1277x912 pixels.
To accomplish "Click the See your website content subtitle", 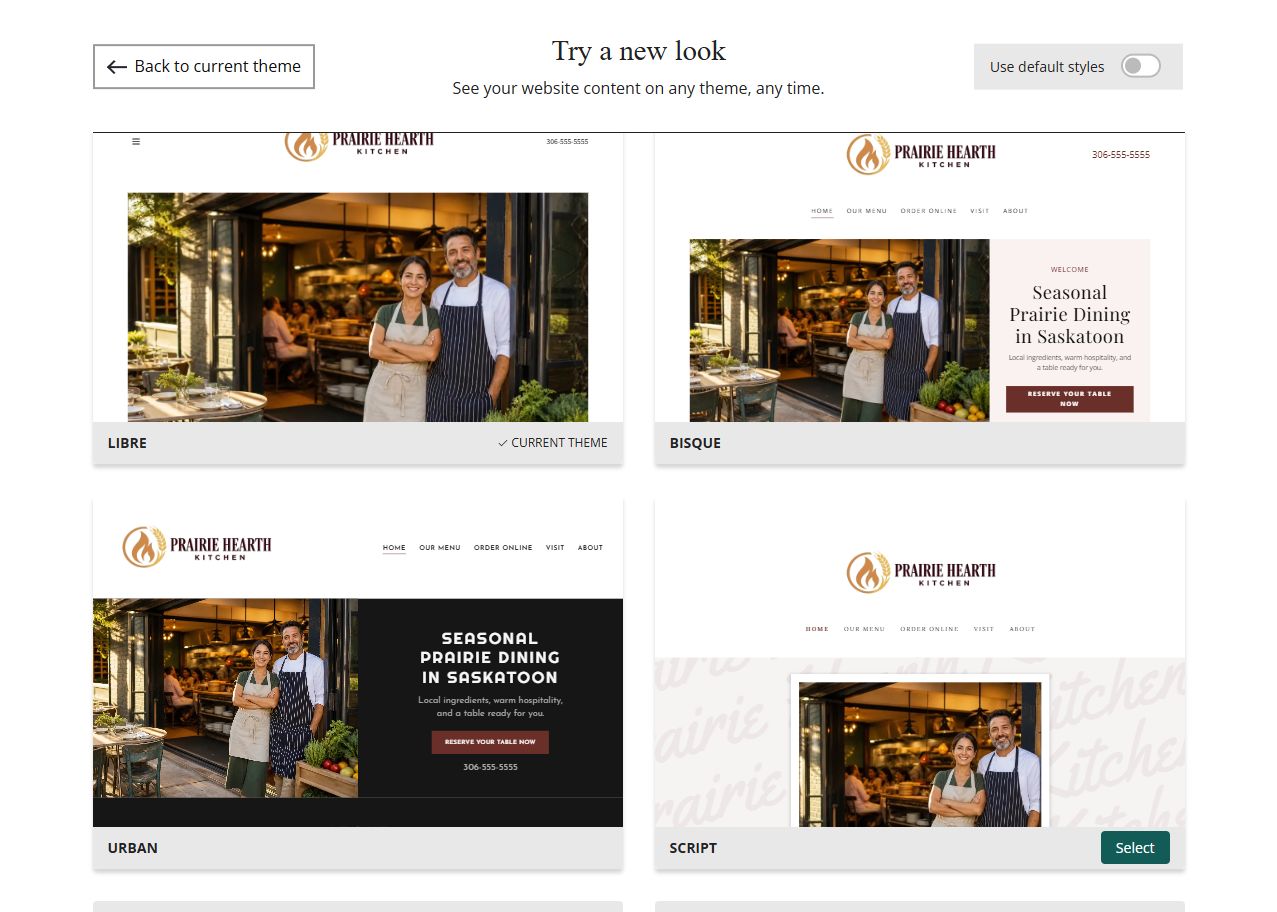I will [638, 88].
